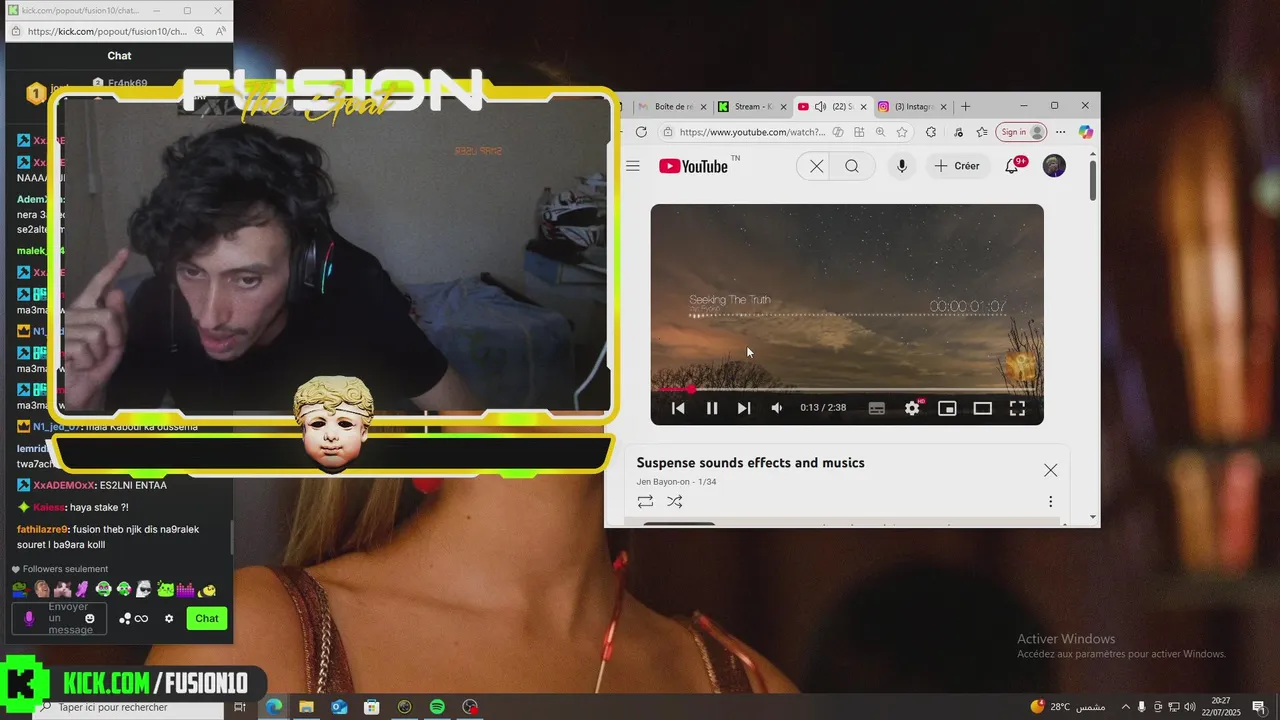Click the Kick popout chat URL bar
This screenshot has height=720, width=1280.
pos(107,31)
